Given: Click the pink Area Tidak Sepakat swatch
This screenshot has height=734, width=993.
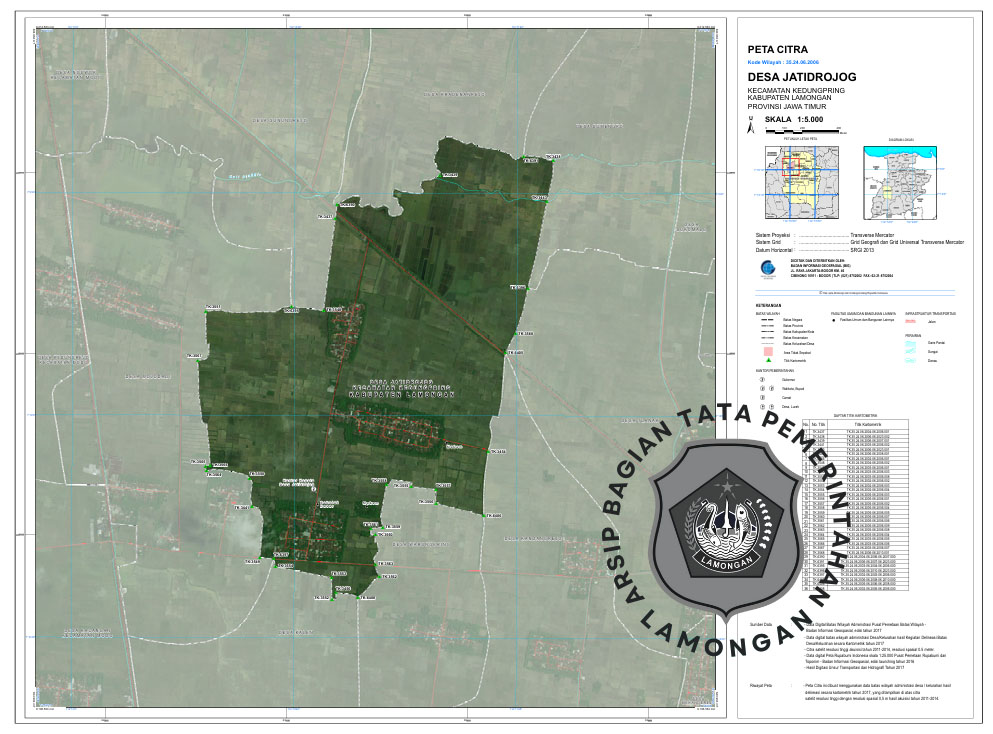Looking at the screenshot, I should (769, 351).
